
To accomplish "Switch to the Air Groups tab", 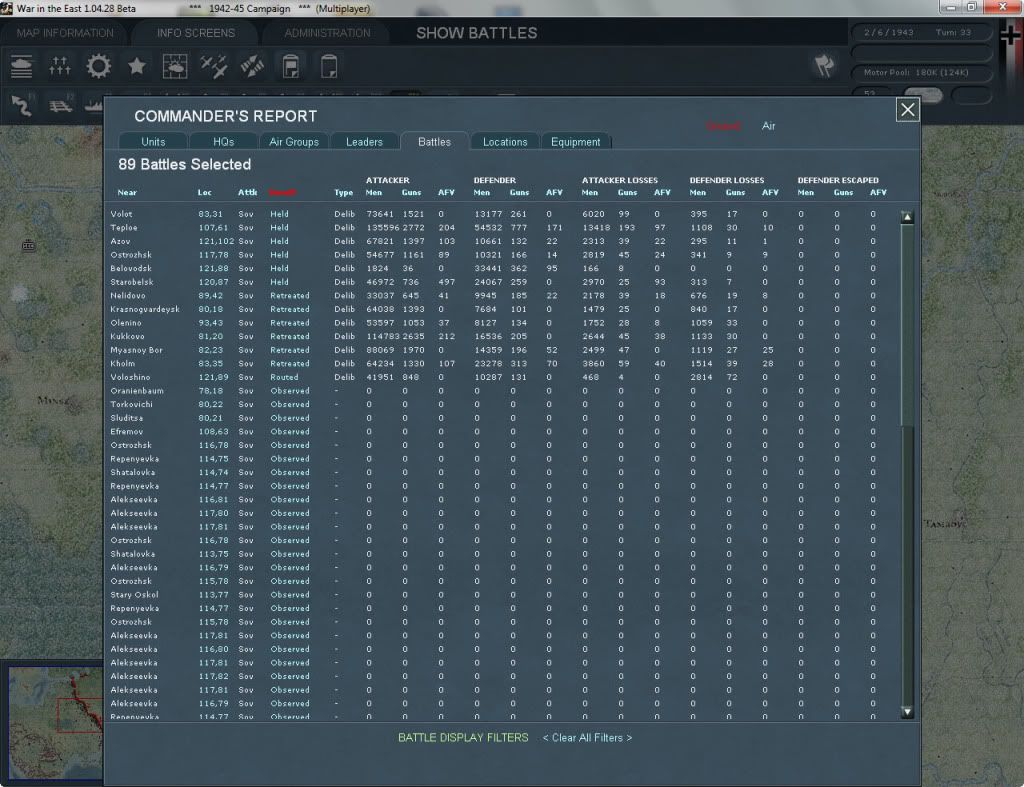I will 294,142.
